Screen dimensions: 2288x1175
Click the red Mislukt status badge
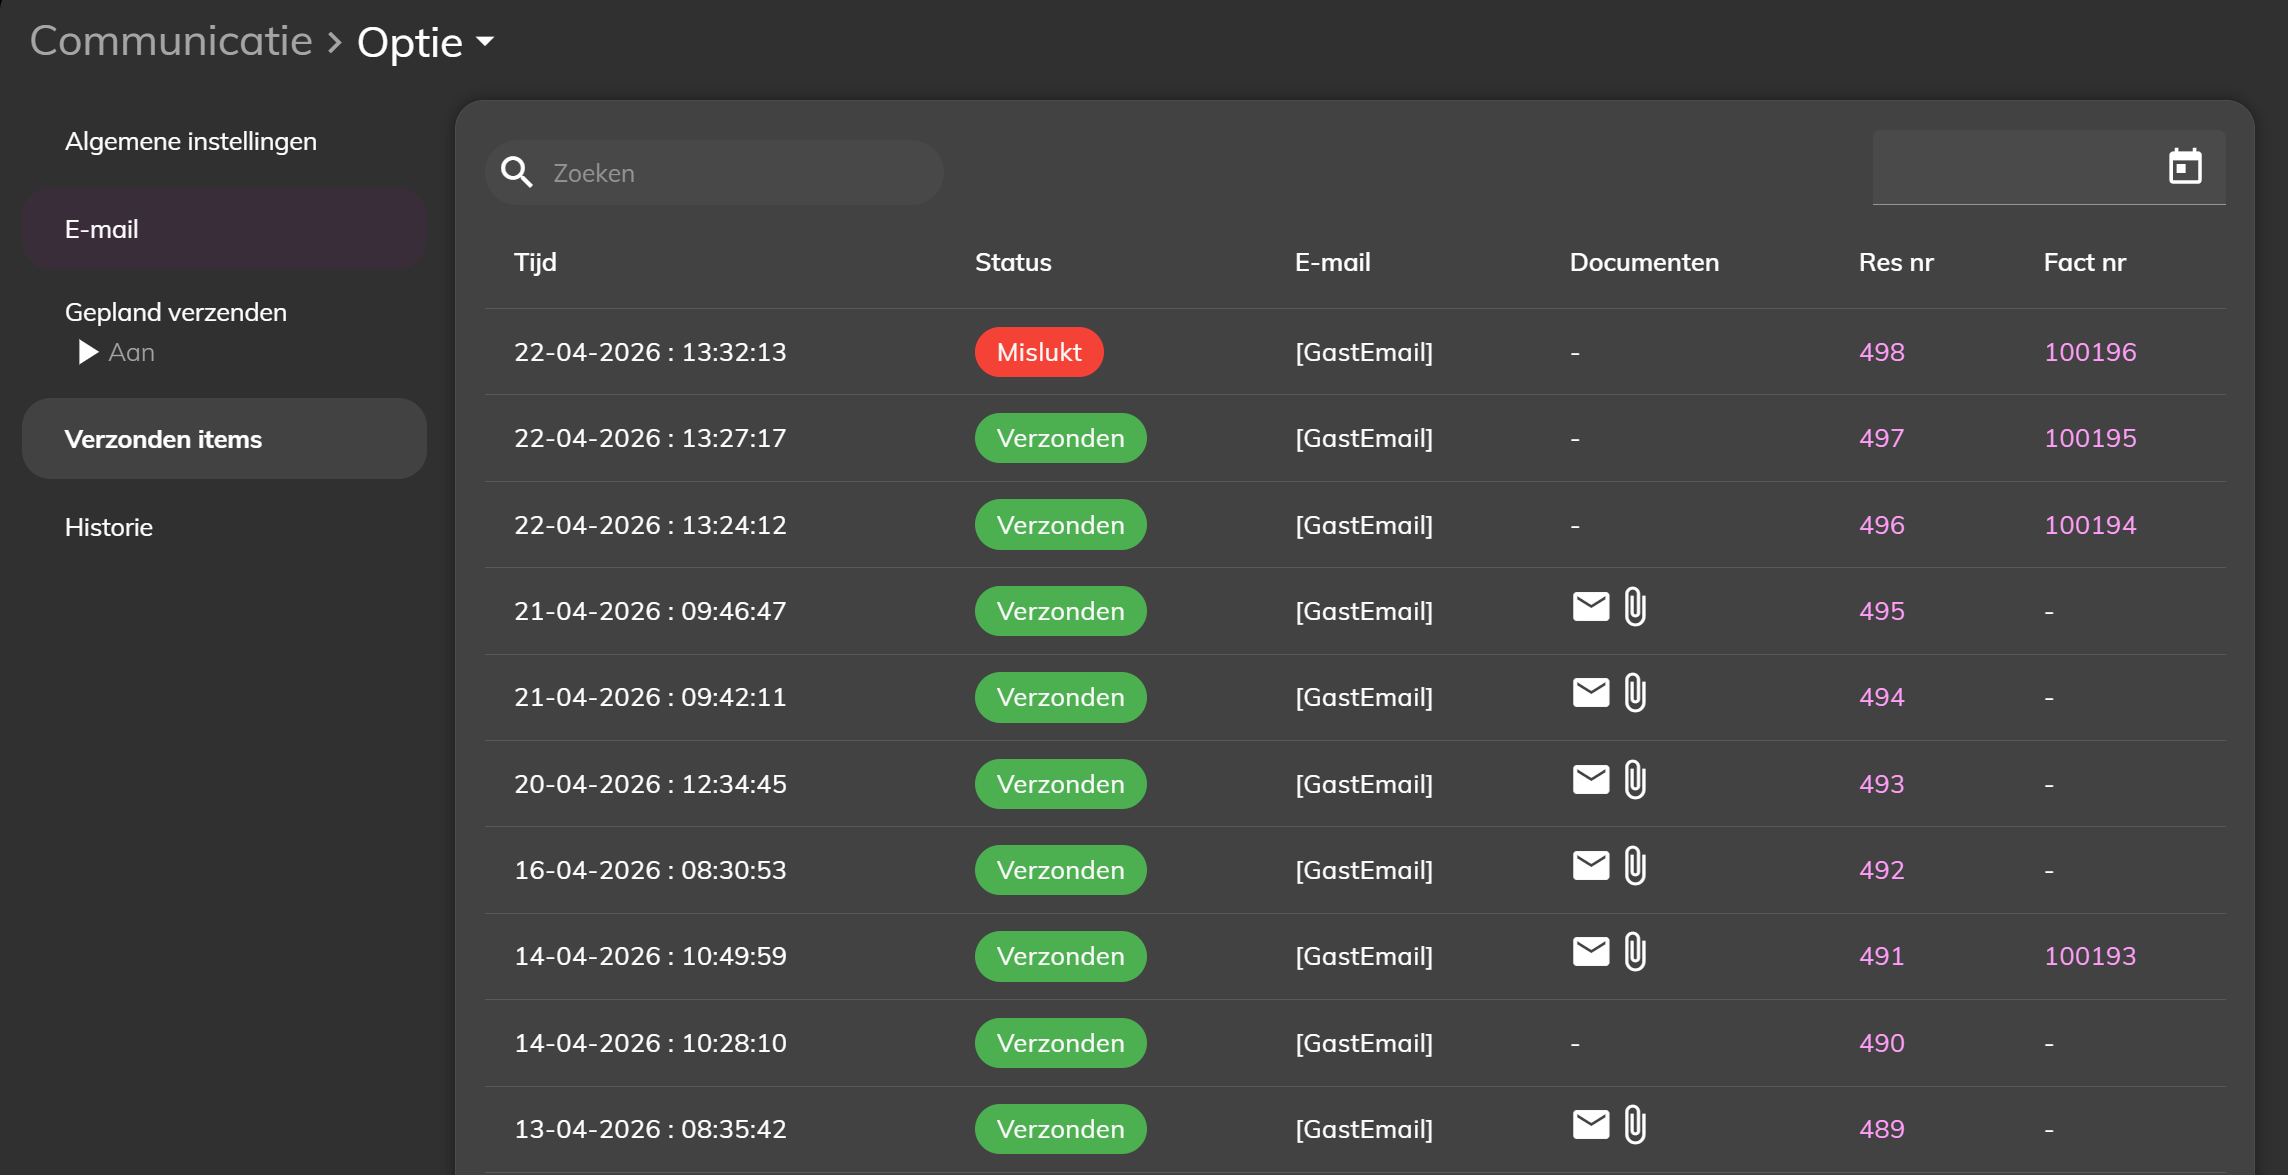1039,352
